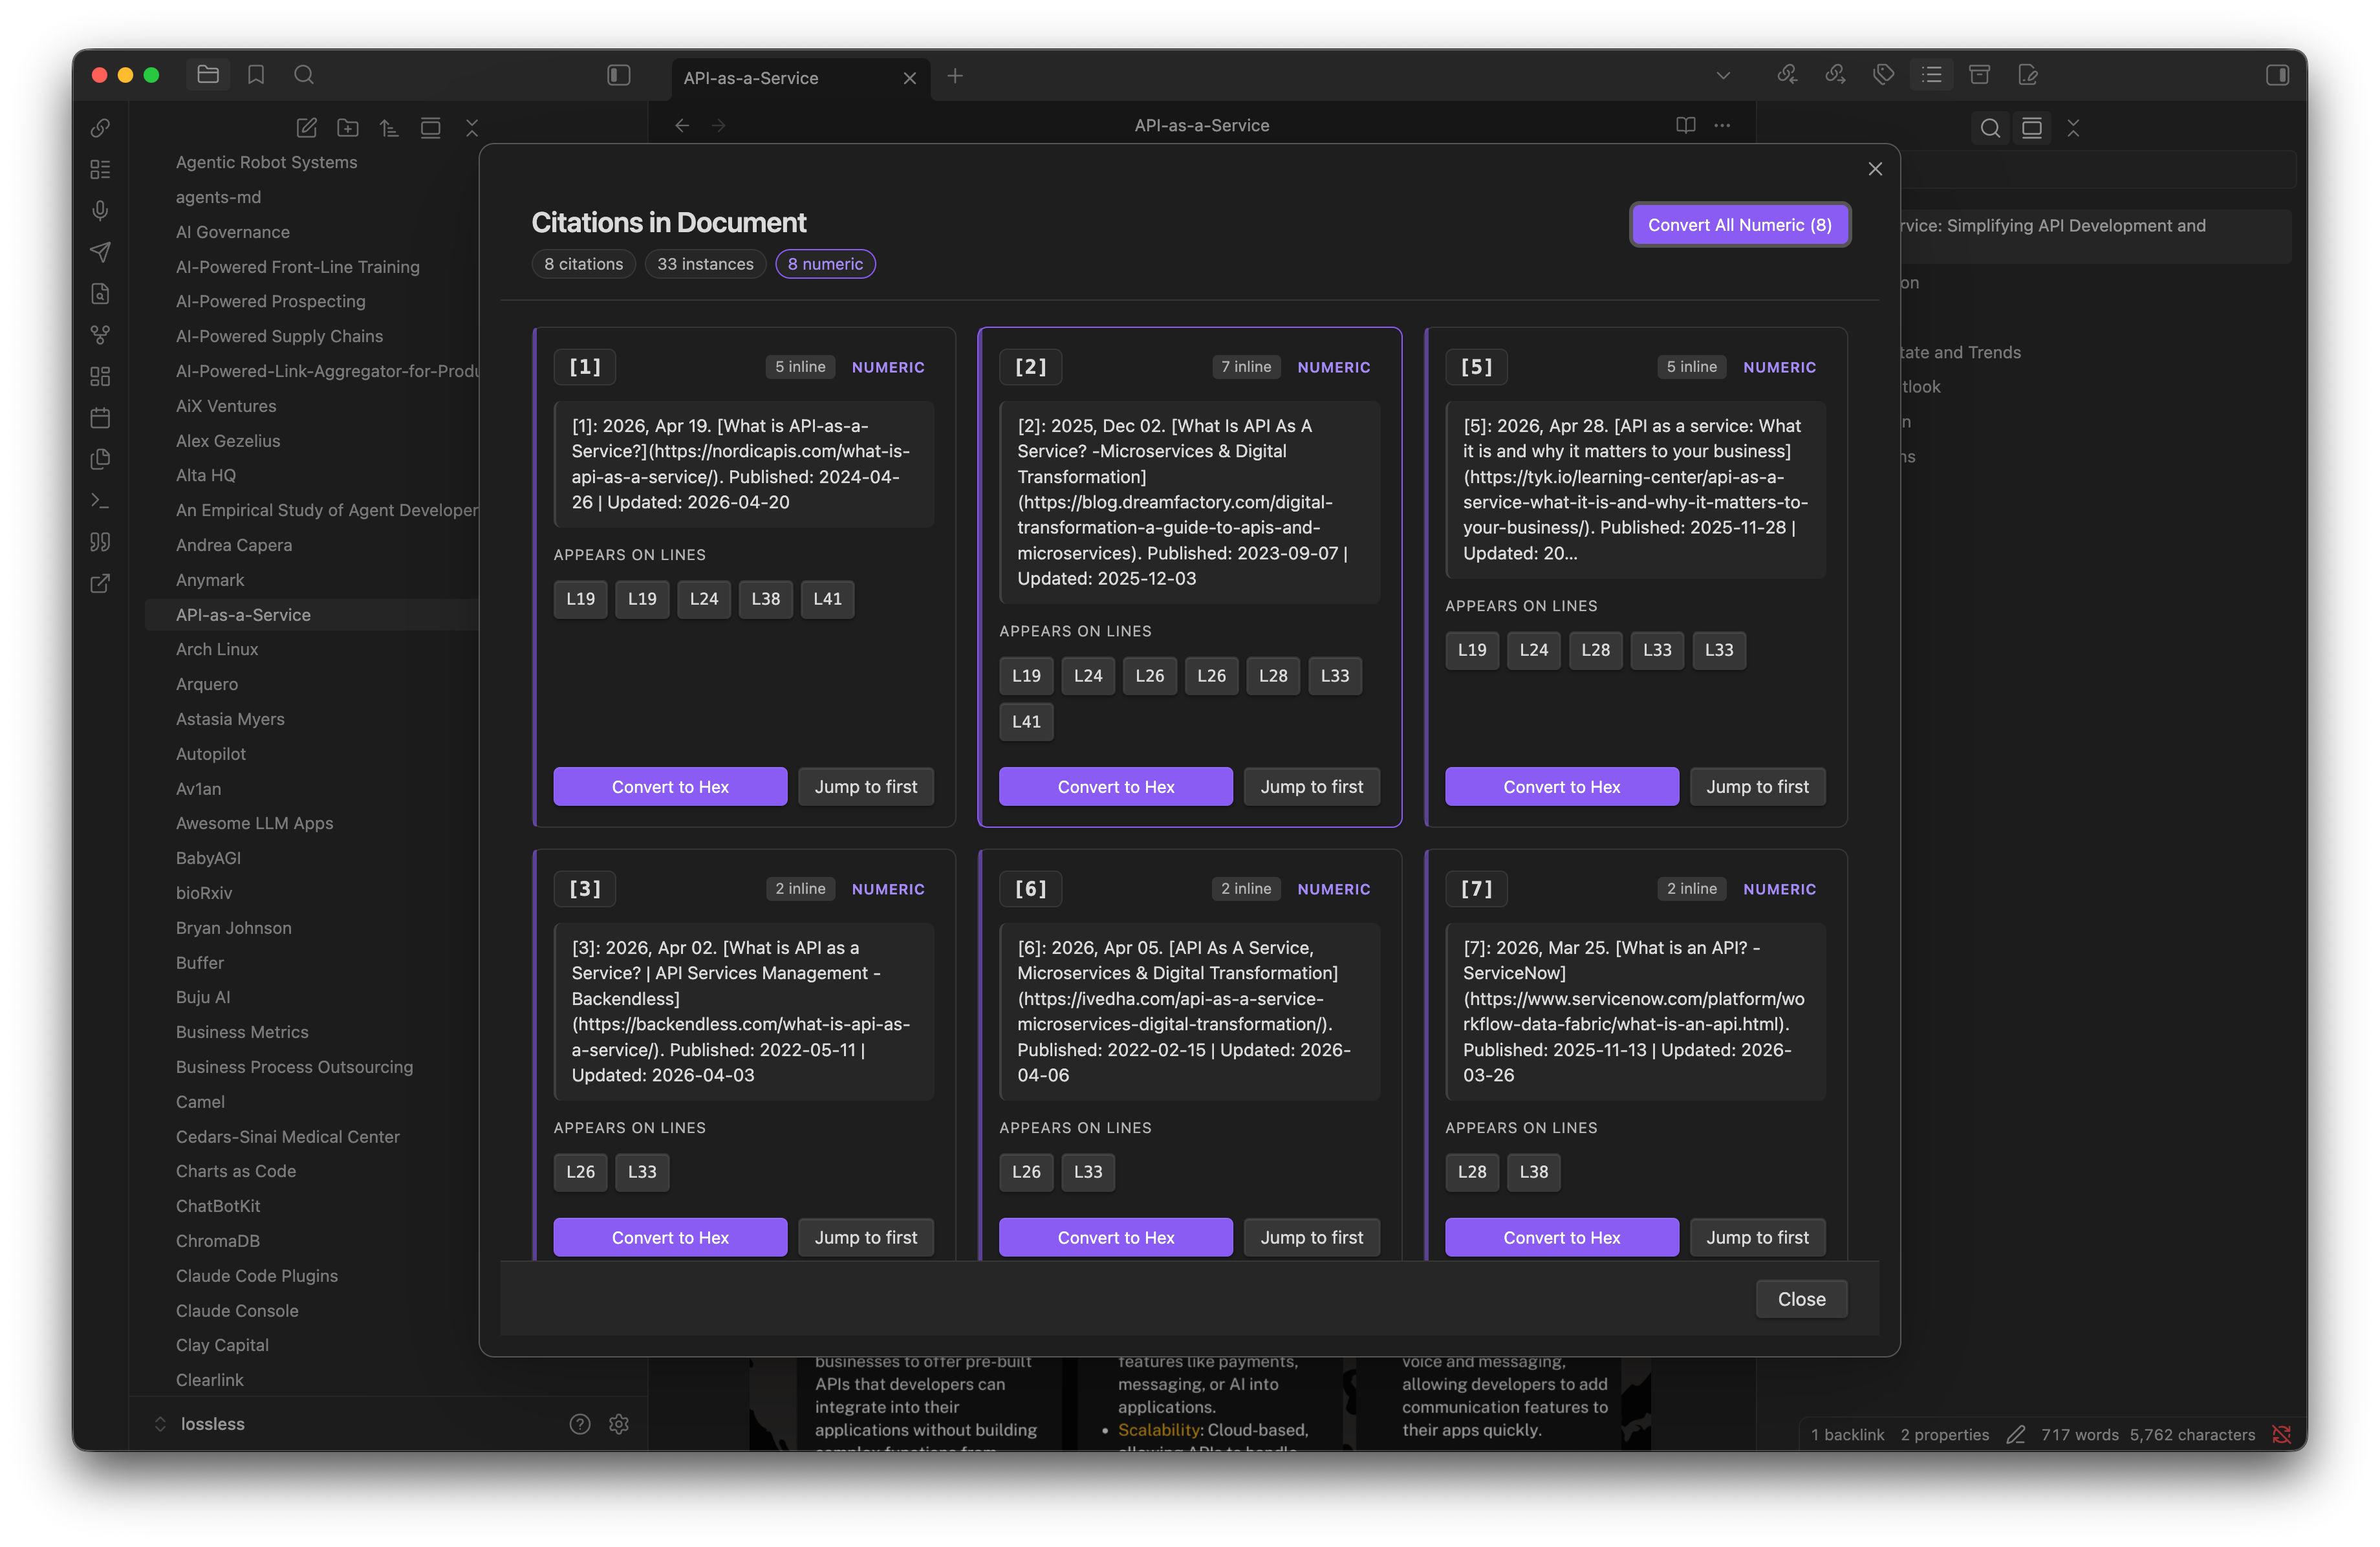Open the settings gear icon
The image size is (2380, 1547).
(x=619, y=1424)
